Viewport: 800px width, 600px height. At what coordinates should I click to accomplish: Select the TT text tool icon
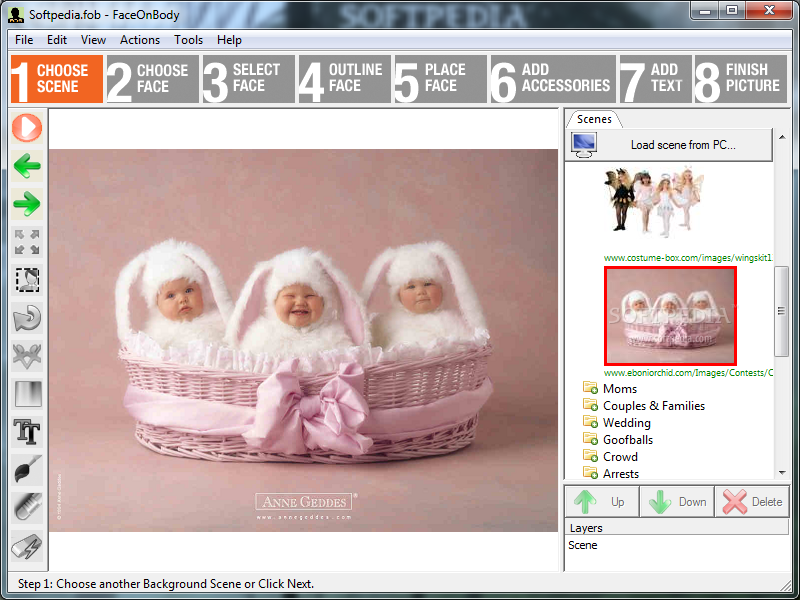point(27,432)
